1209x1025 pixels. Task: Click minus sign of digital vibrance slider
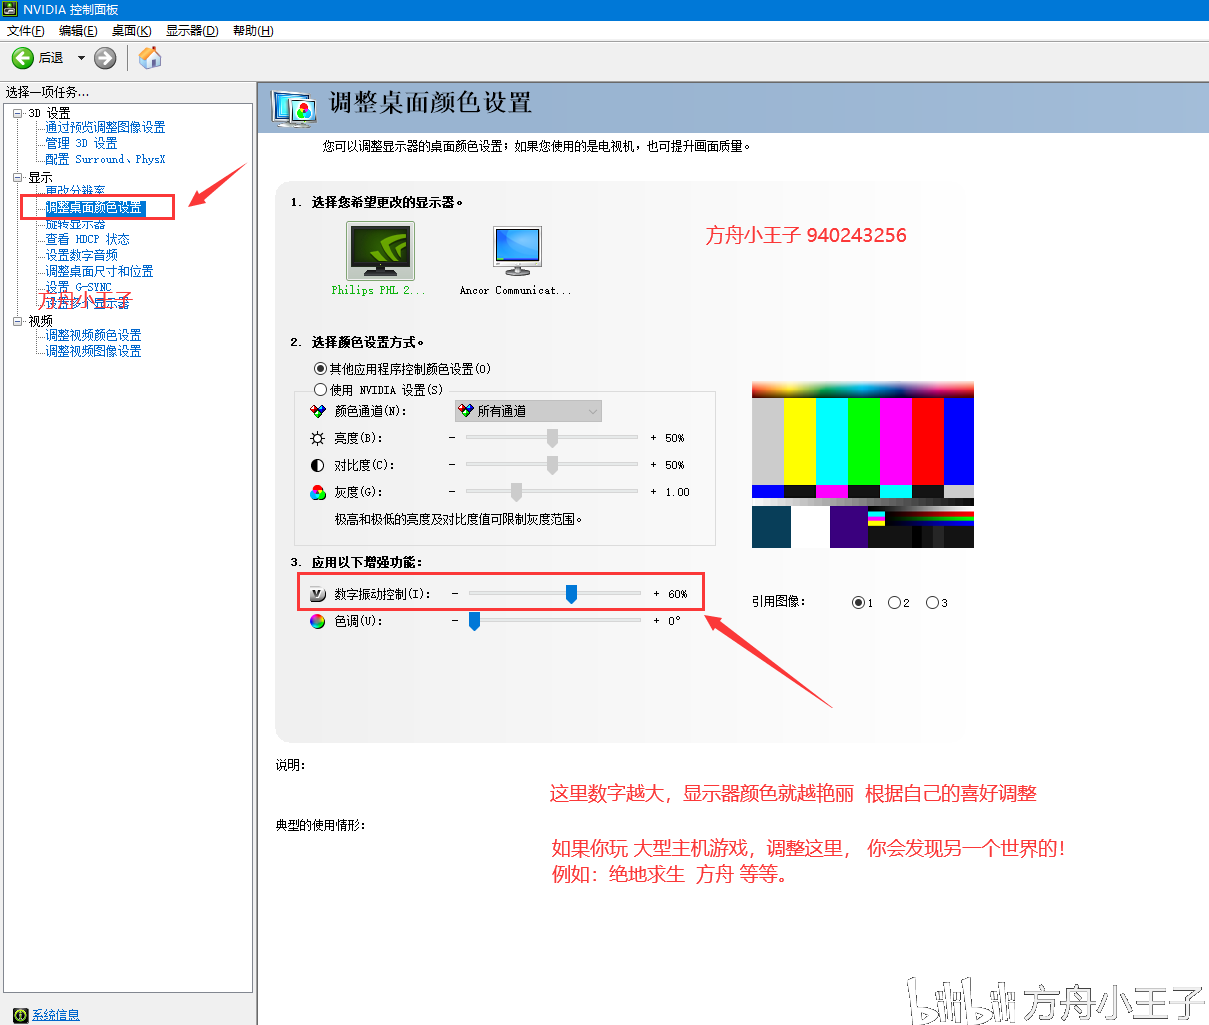(x=455, y=594)
